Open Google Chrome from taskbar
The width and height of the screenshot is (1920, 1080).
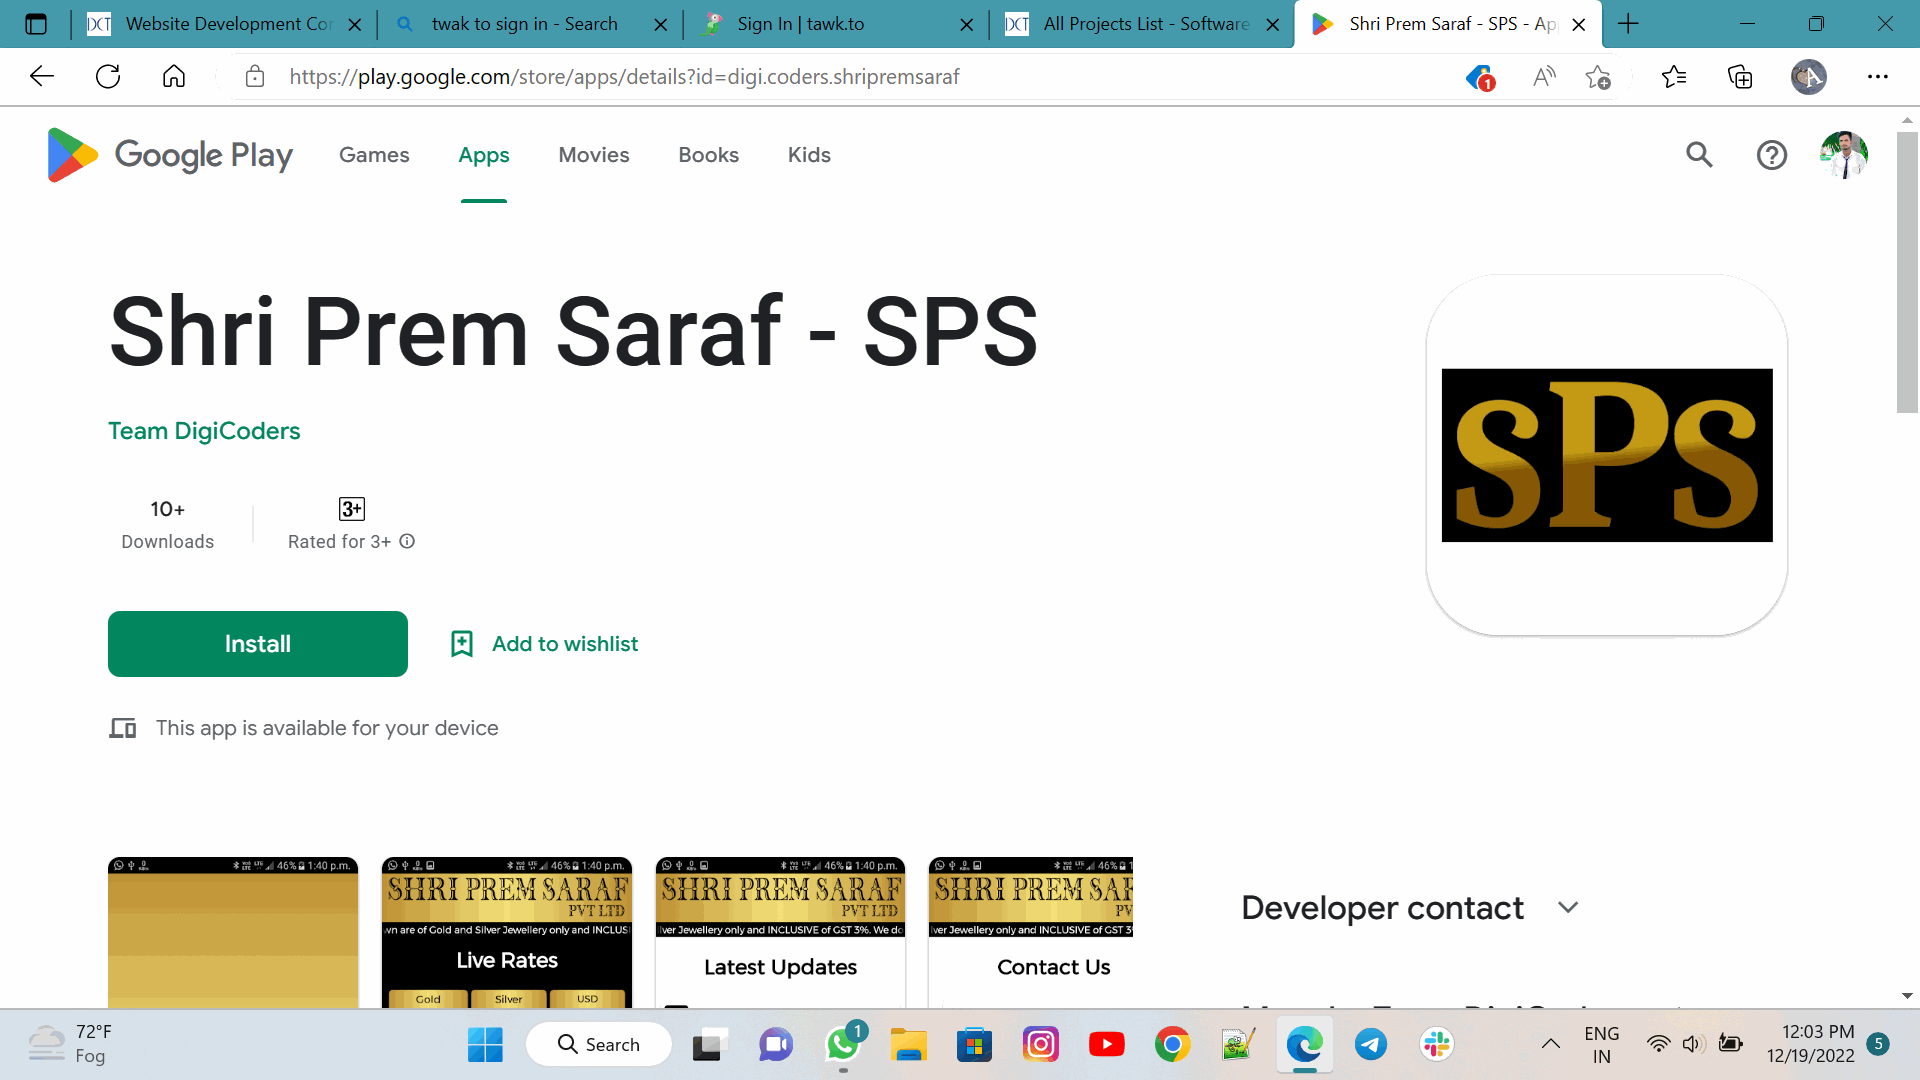(1172, 1045)
